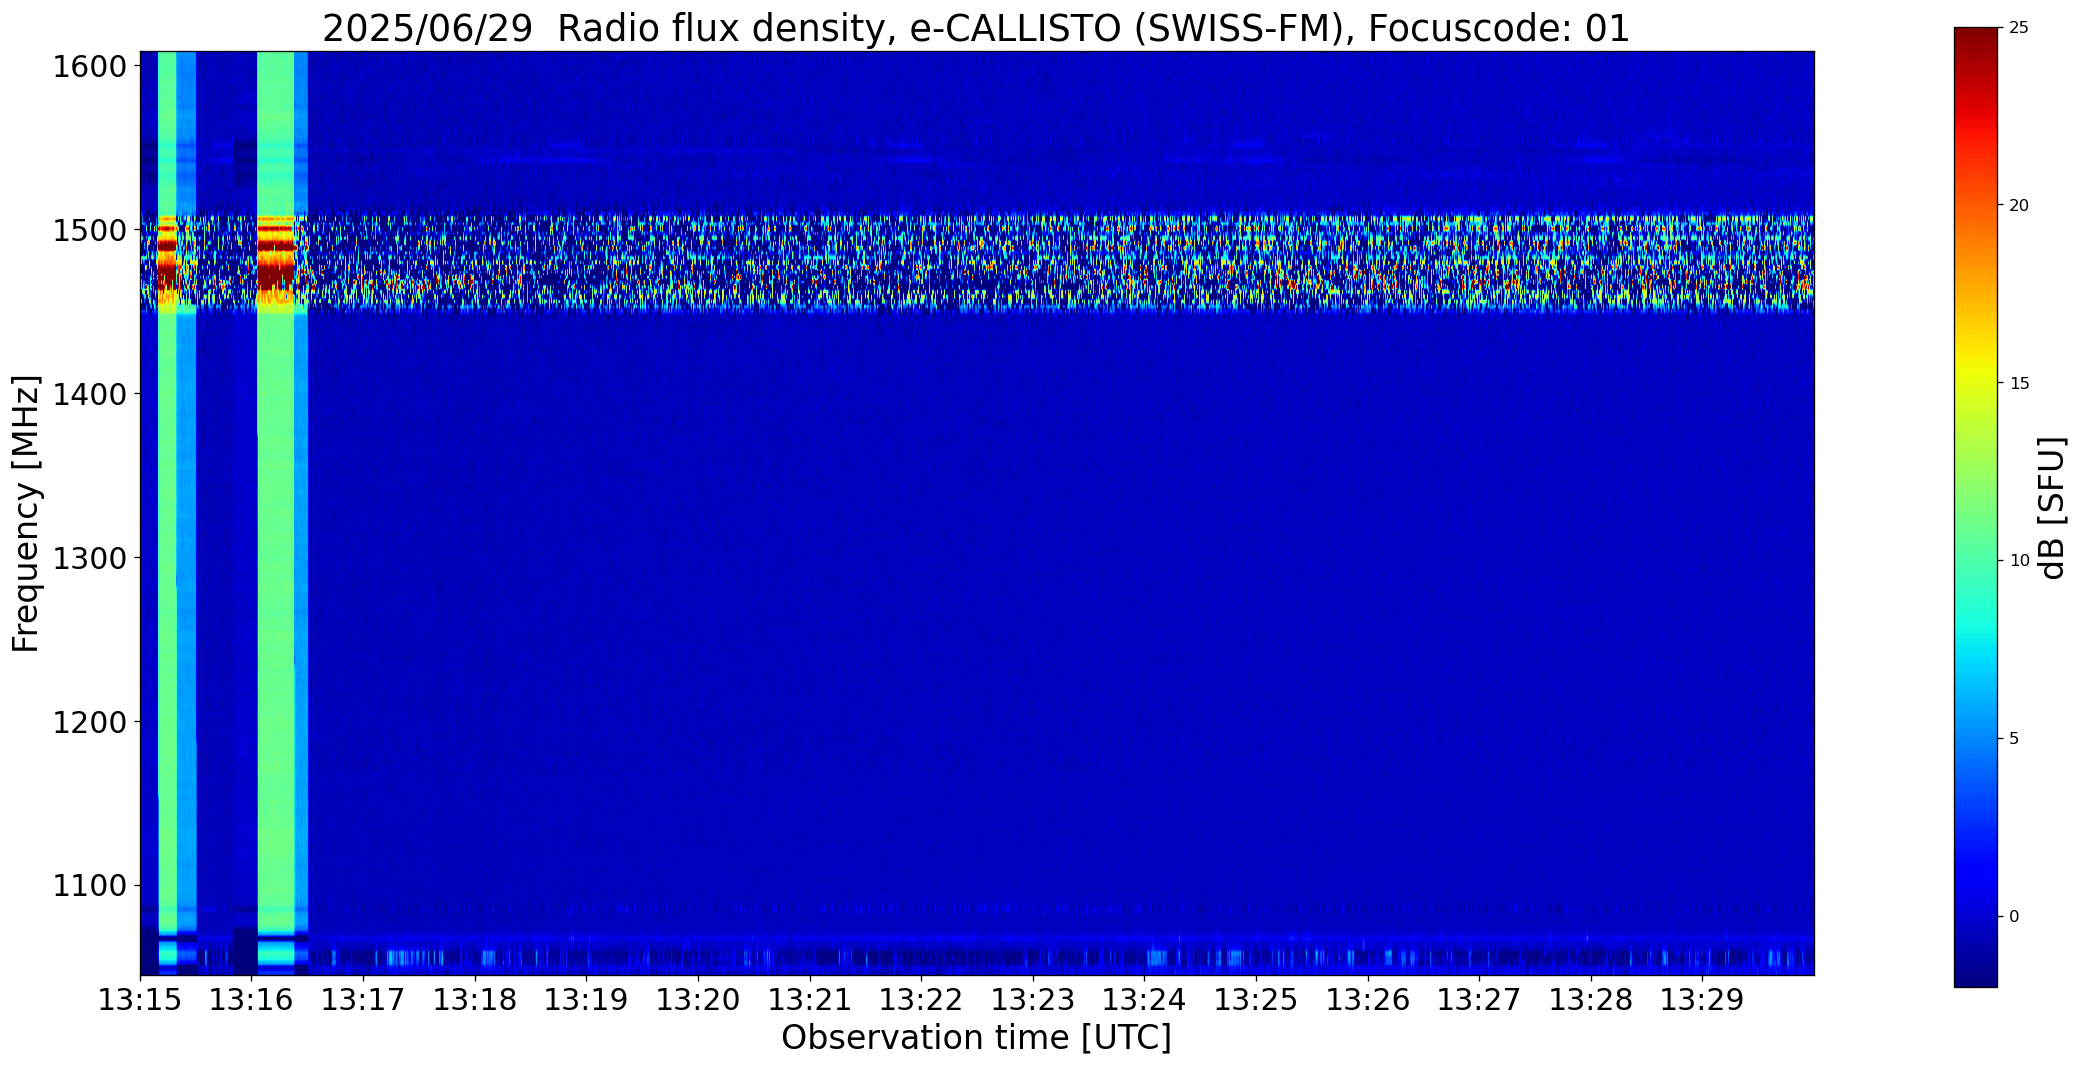Click the 13:21 time tick label
The width and height of the screenshot is (2082, 1067).
[x=810, y=1000]
